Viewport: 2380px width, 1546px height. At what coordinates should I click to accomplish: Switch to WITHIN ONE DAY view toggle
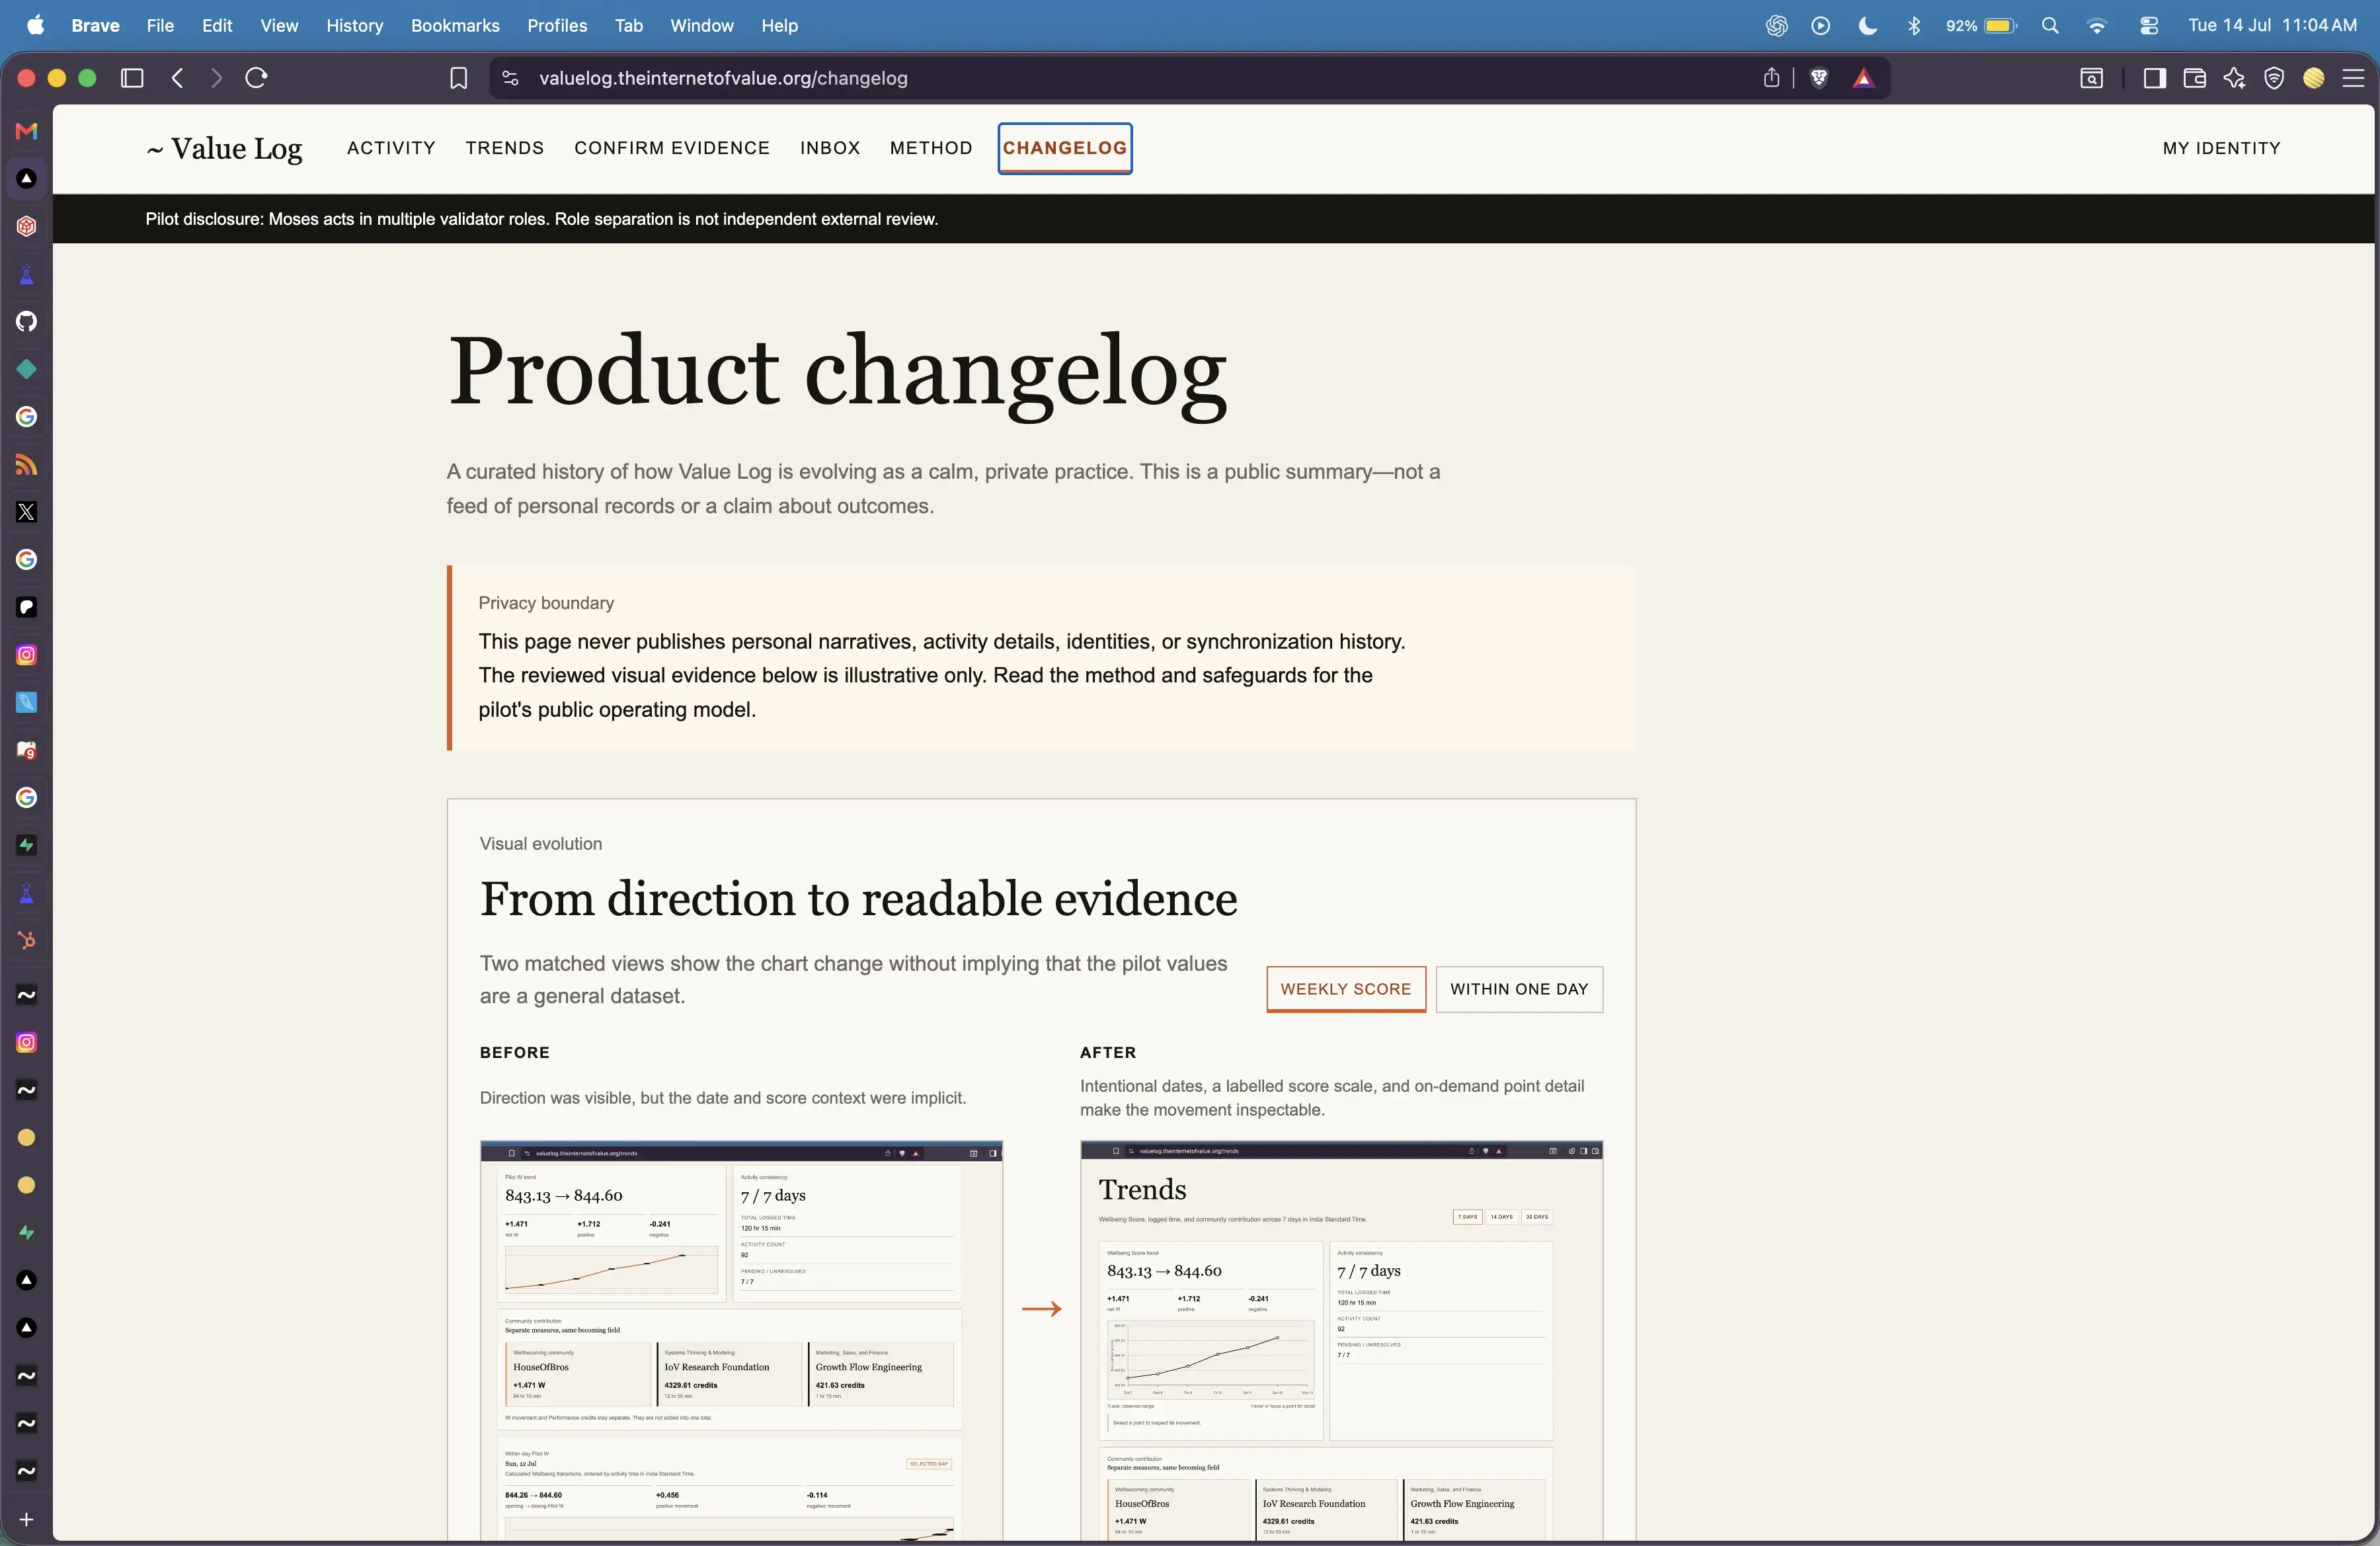click(1519, 989)
